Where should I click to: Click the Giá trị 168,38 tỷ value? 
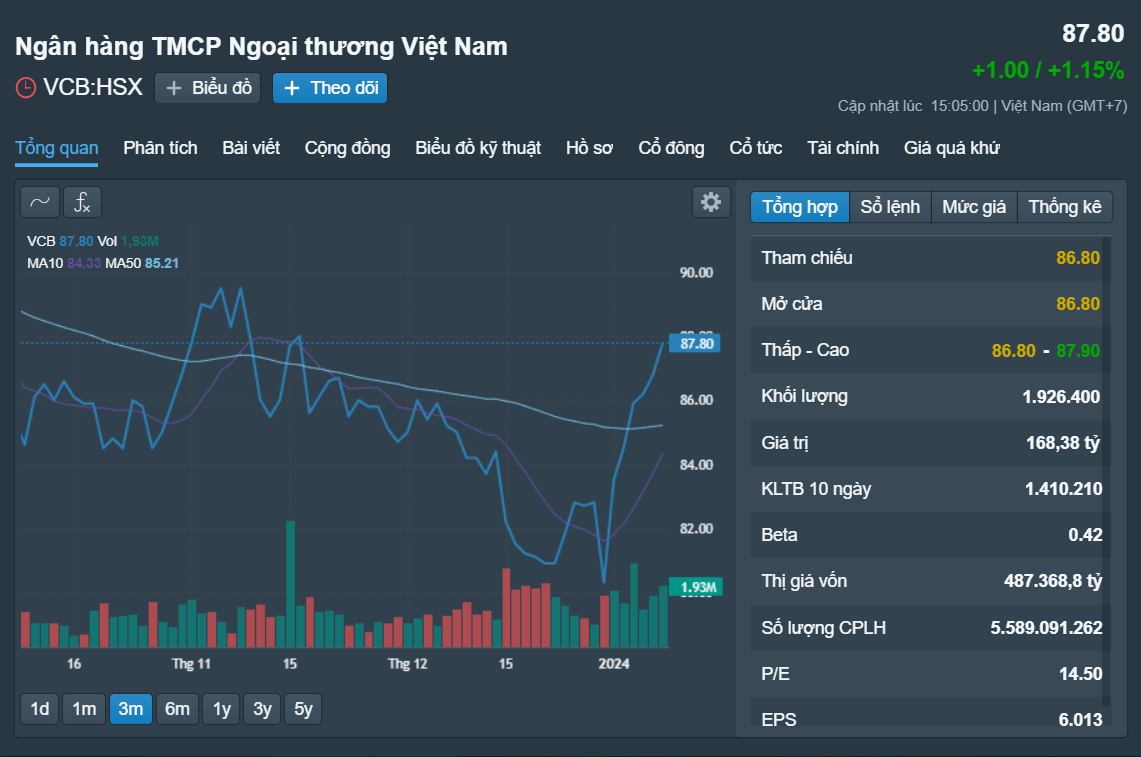[1062, 443]
